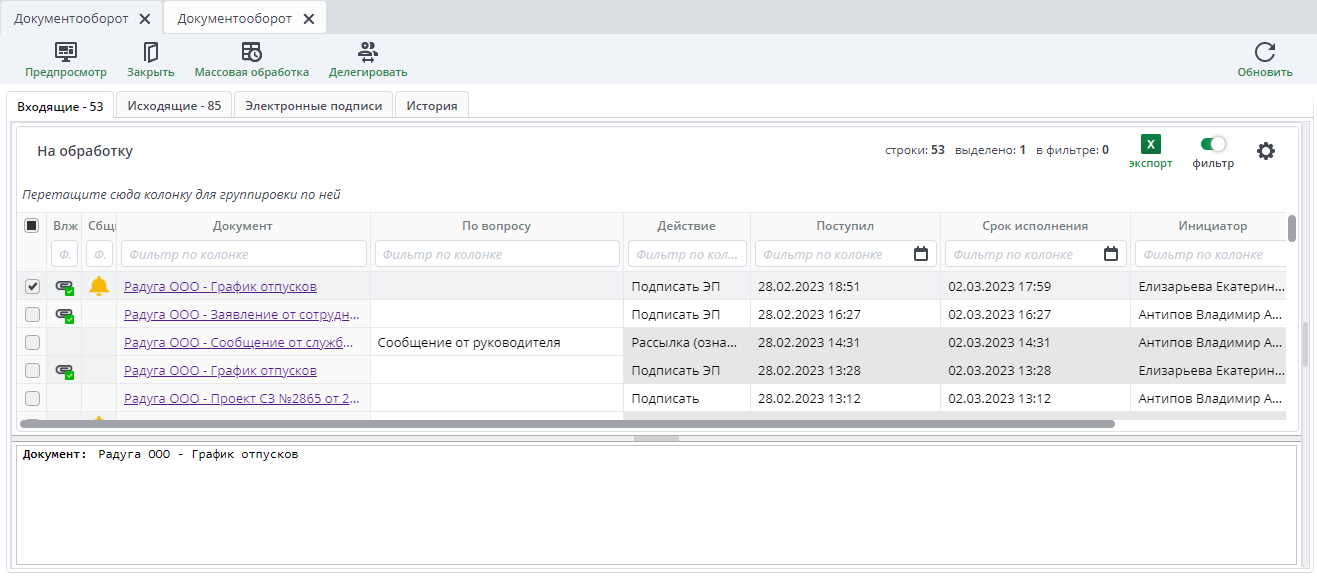This screenshot has height=576, width=1317.
Task: Open Радуга ООО - Заявление от сотрудника link
Action: (242, 315)
